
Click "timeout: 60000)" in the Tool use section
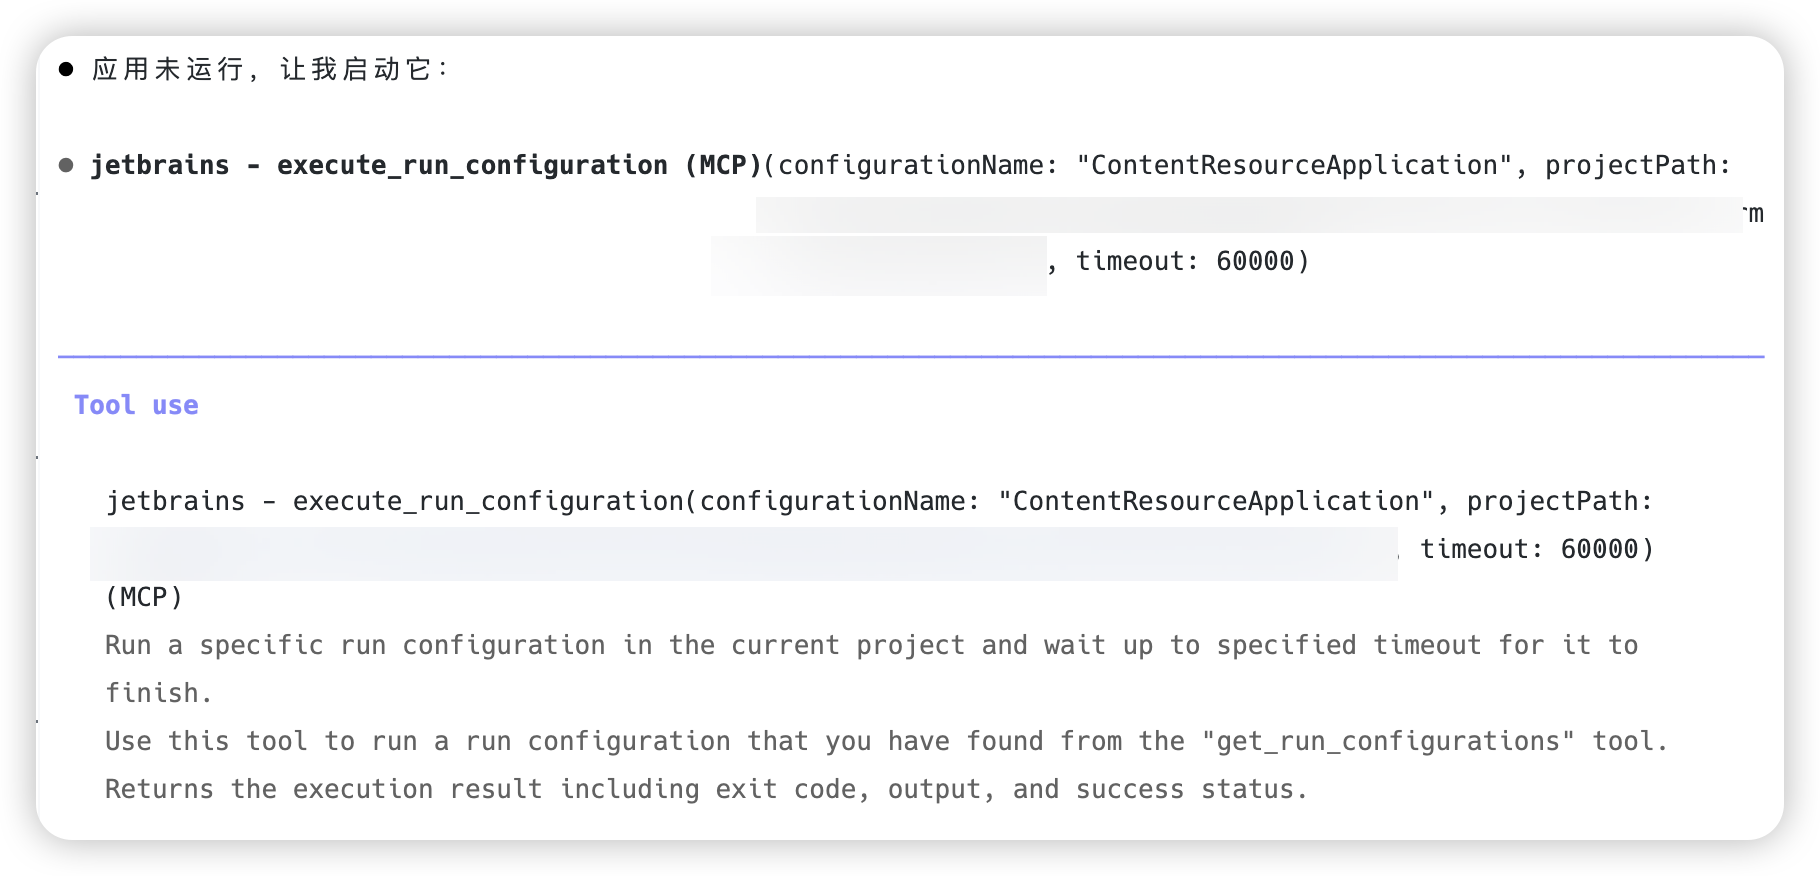tap(1537, 549)
